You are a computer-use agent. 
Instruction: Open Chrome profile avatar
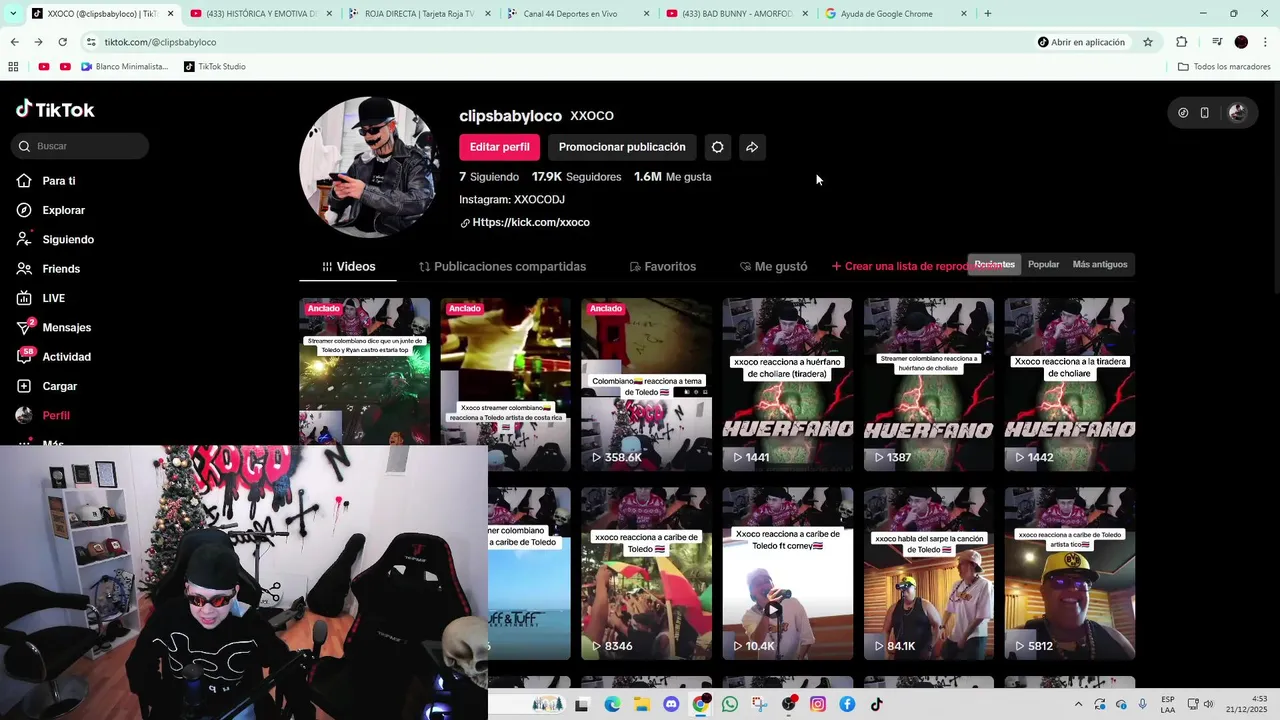coord(1241,42)
